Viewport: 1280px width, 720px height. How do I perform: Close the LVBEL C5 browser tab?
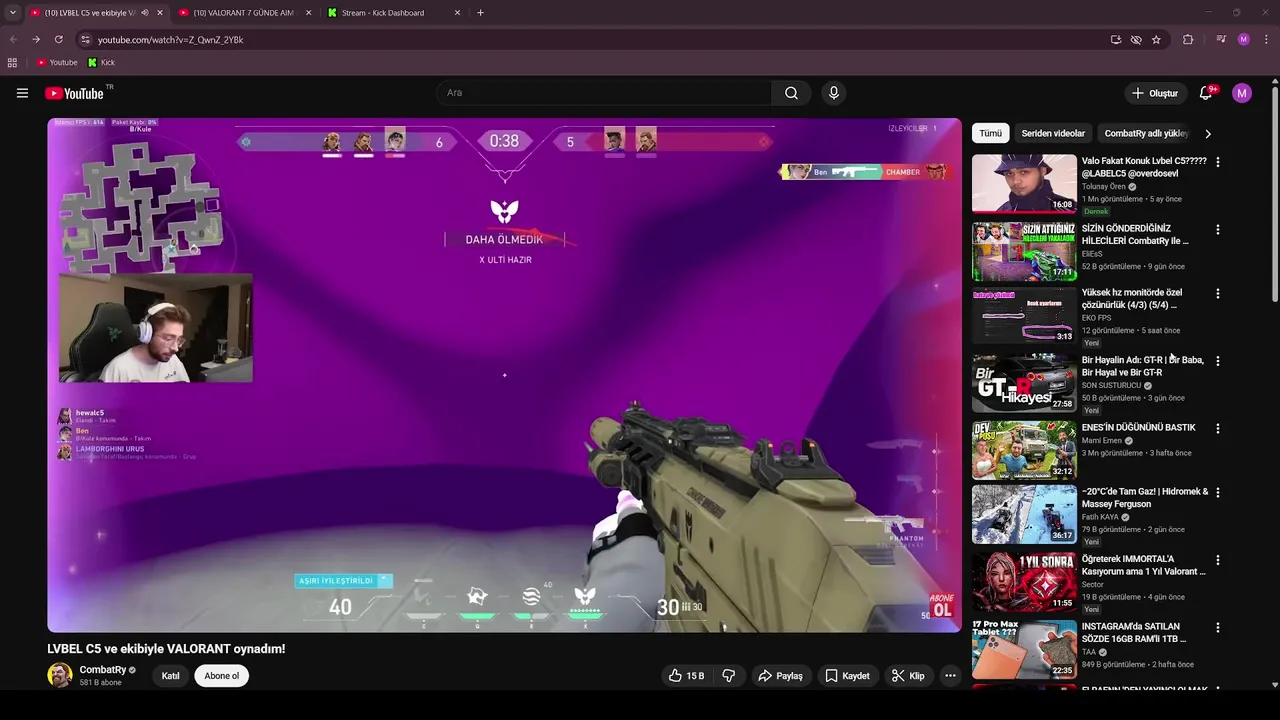point(159,13)
